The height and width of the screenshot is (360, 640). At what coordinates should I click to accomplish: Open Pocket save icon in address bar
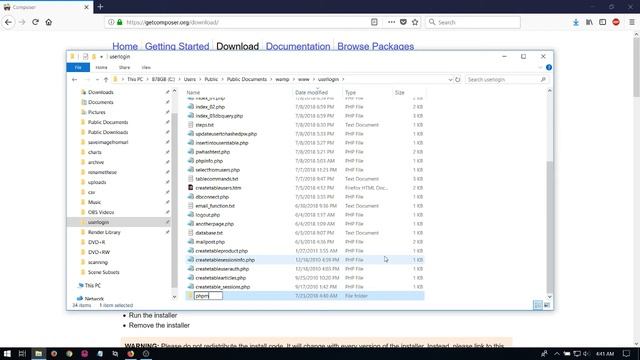pyautogui.click(x=403, y=22)
